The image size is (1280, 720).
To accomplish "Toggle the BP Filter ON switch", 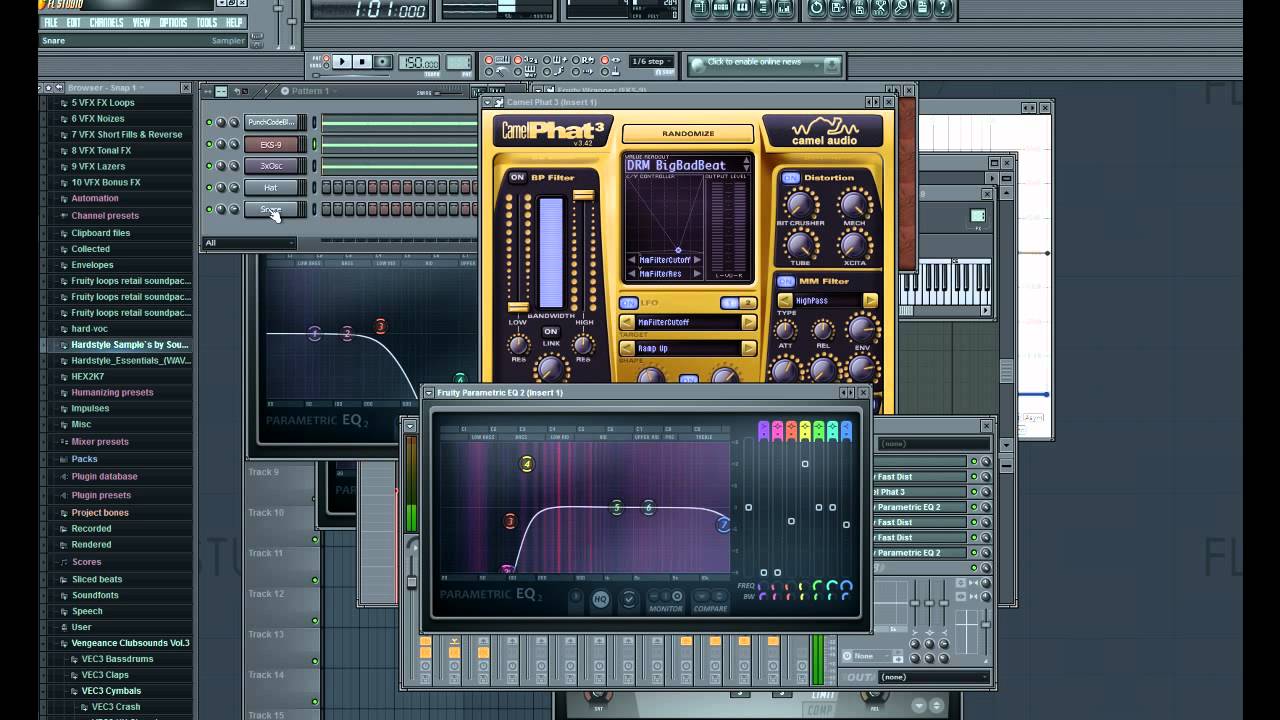I will [x=517, y=177].
